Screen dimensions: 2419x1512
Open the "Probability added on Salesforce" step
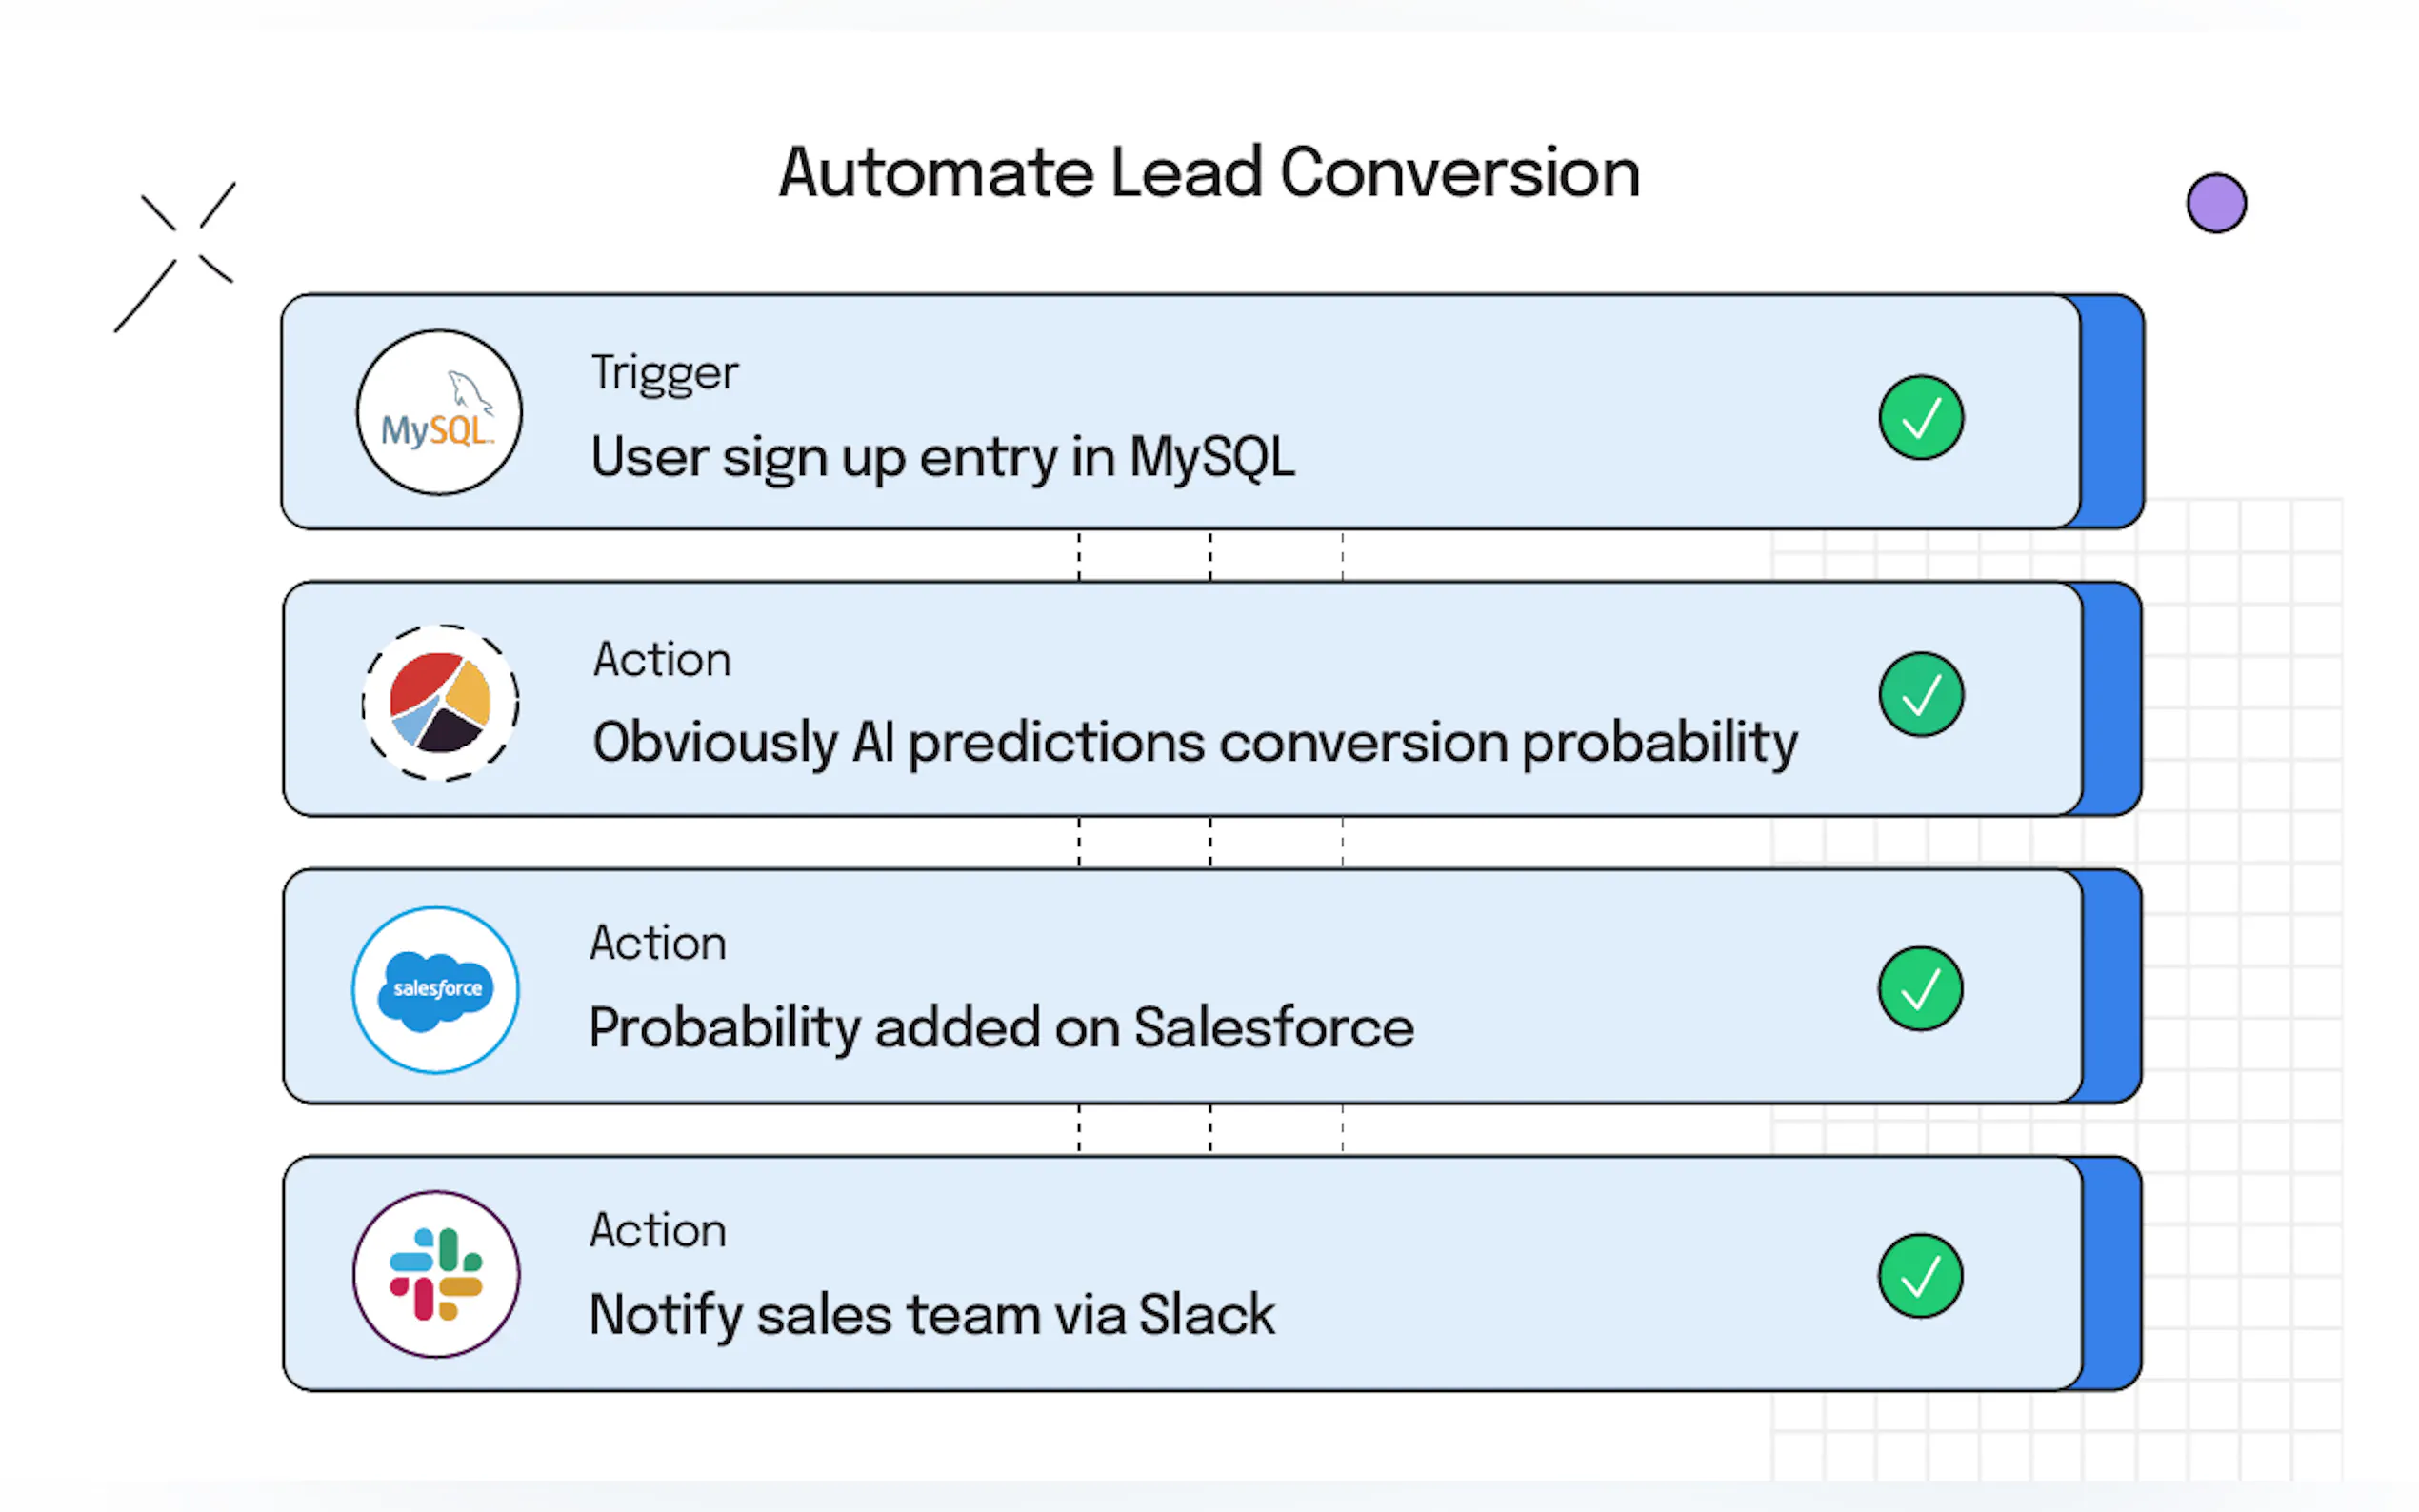click(x=1001, y=1028)
